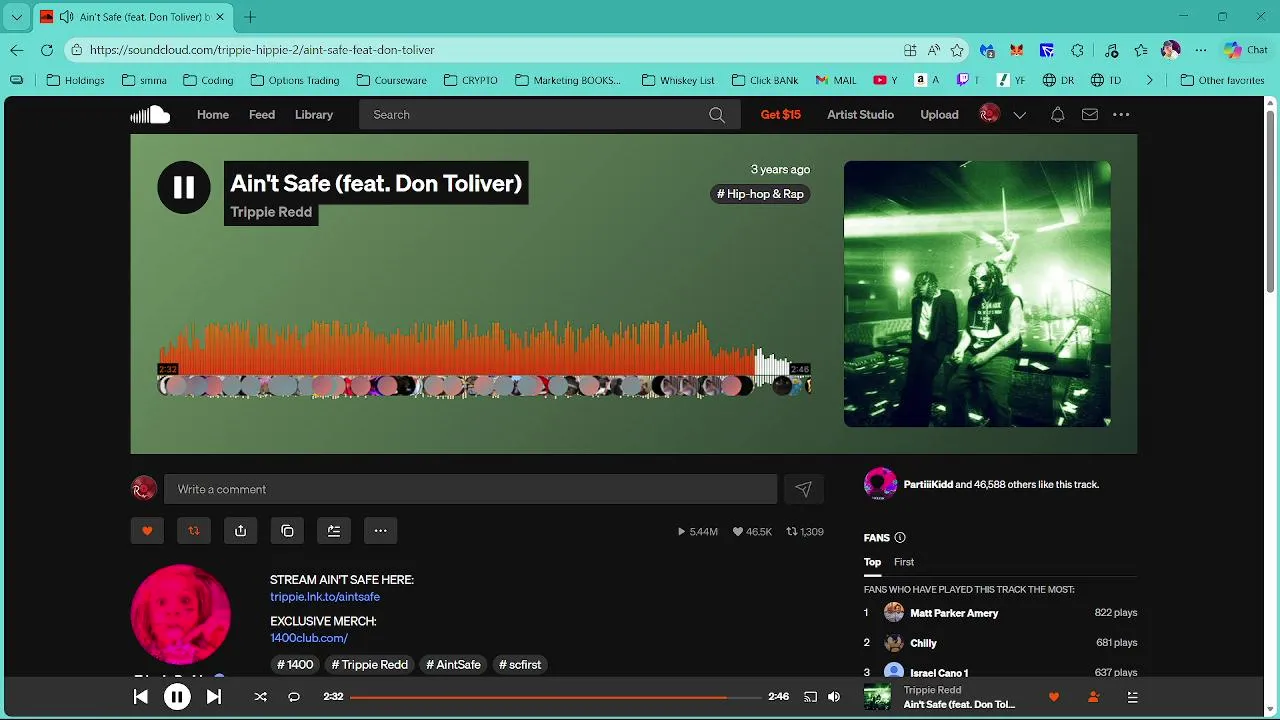Switch to the First fans tab
This screenshot has height=720, width=1280.
pos(904,562)
